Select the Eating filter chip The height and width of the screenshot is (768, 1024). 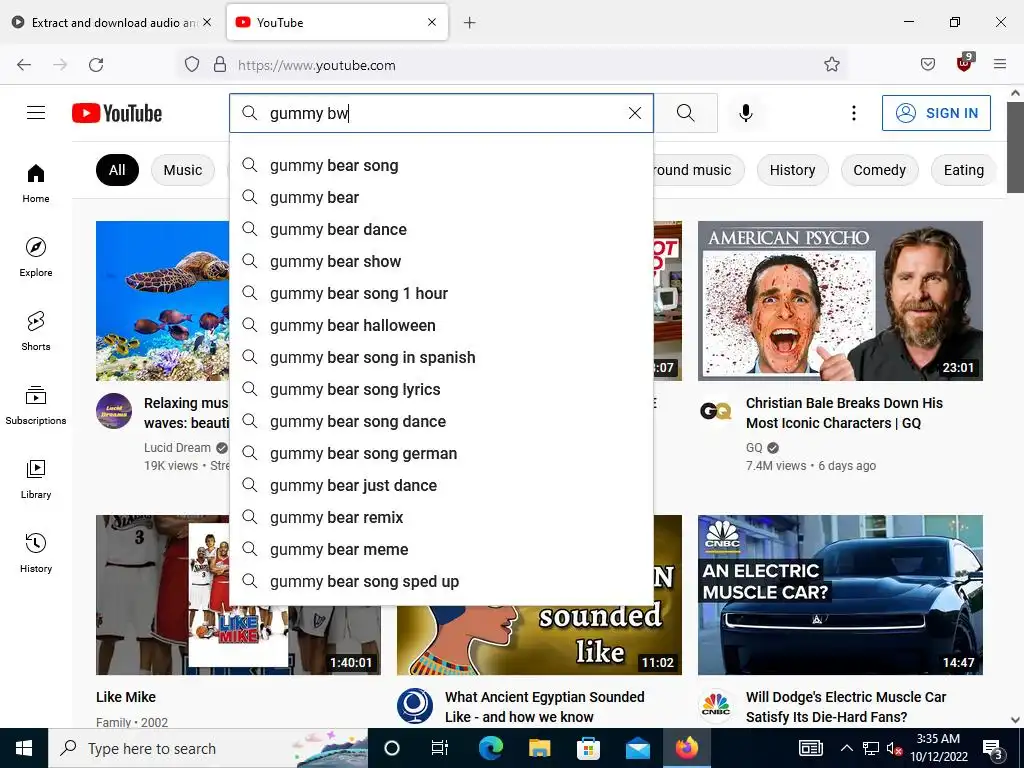point(963,170)
